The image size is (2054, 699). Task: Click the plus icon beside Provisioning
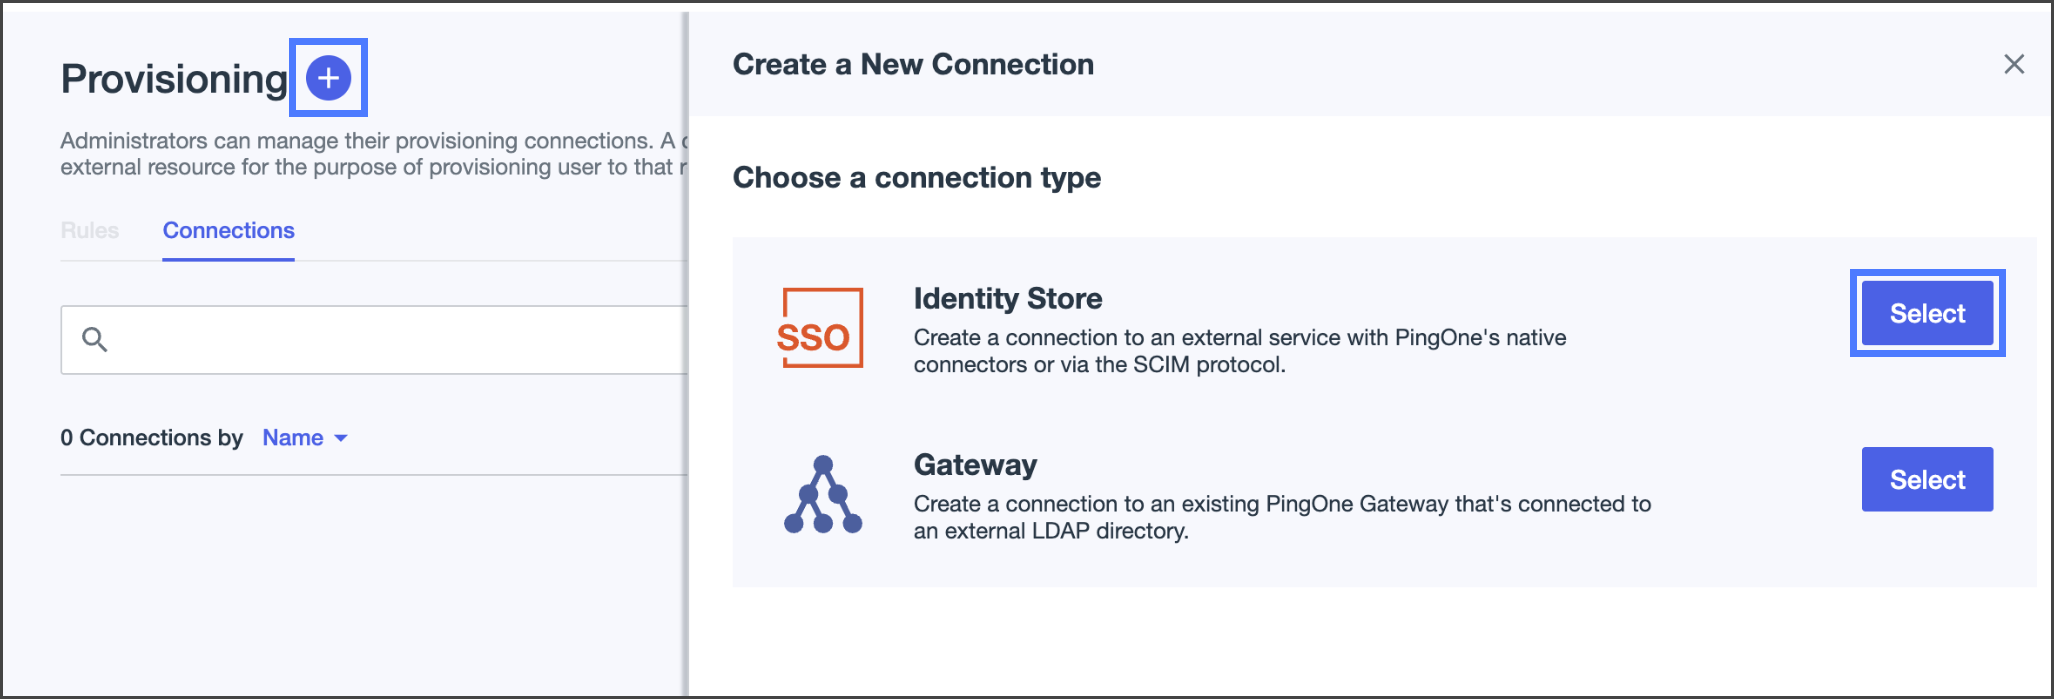tap(328, 78)
